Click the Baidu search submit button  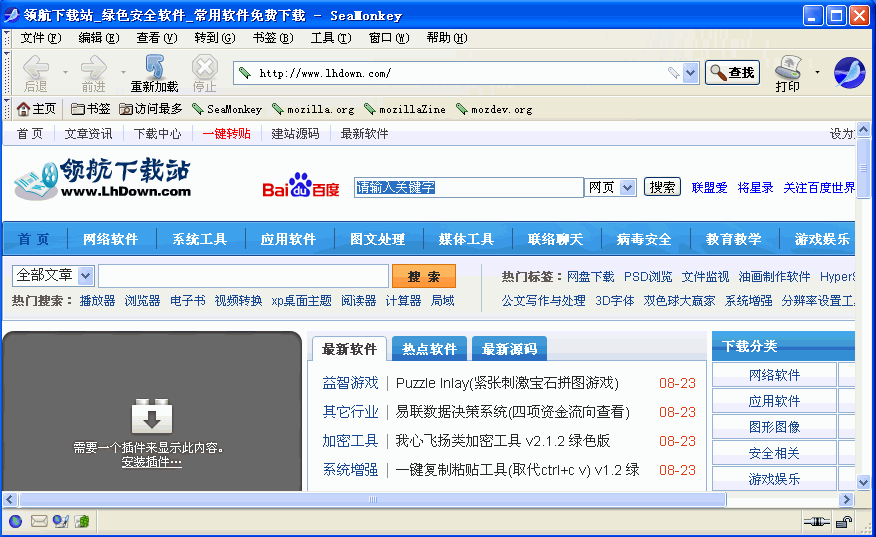(x=662, y=187)
